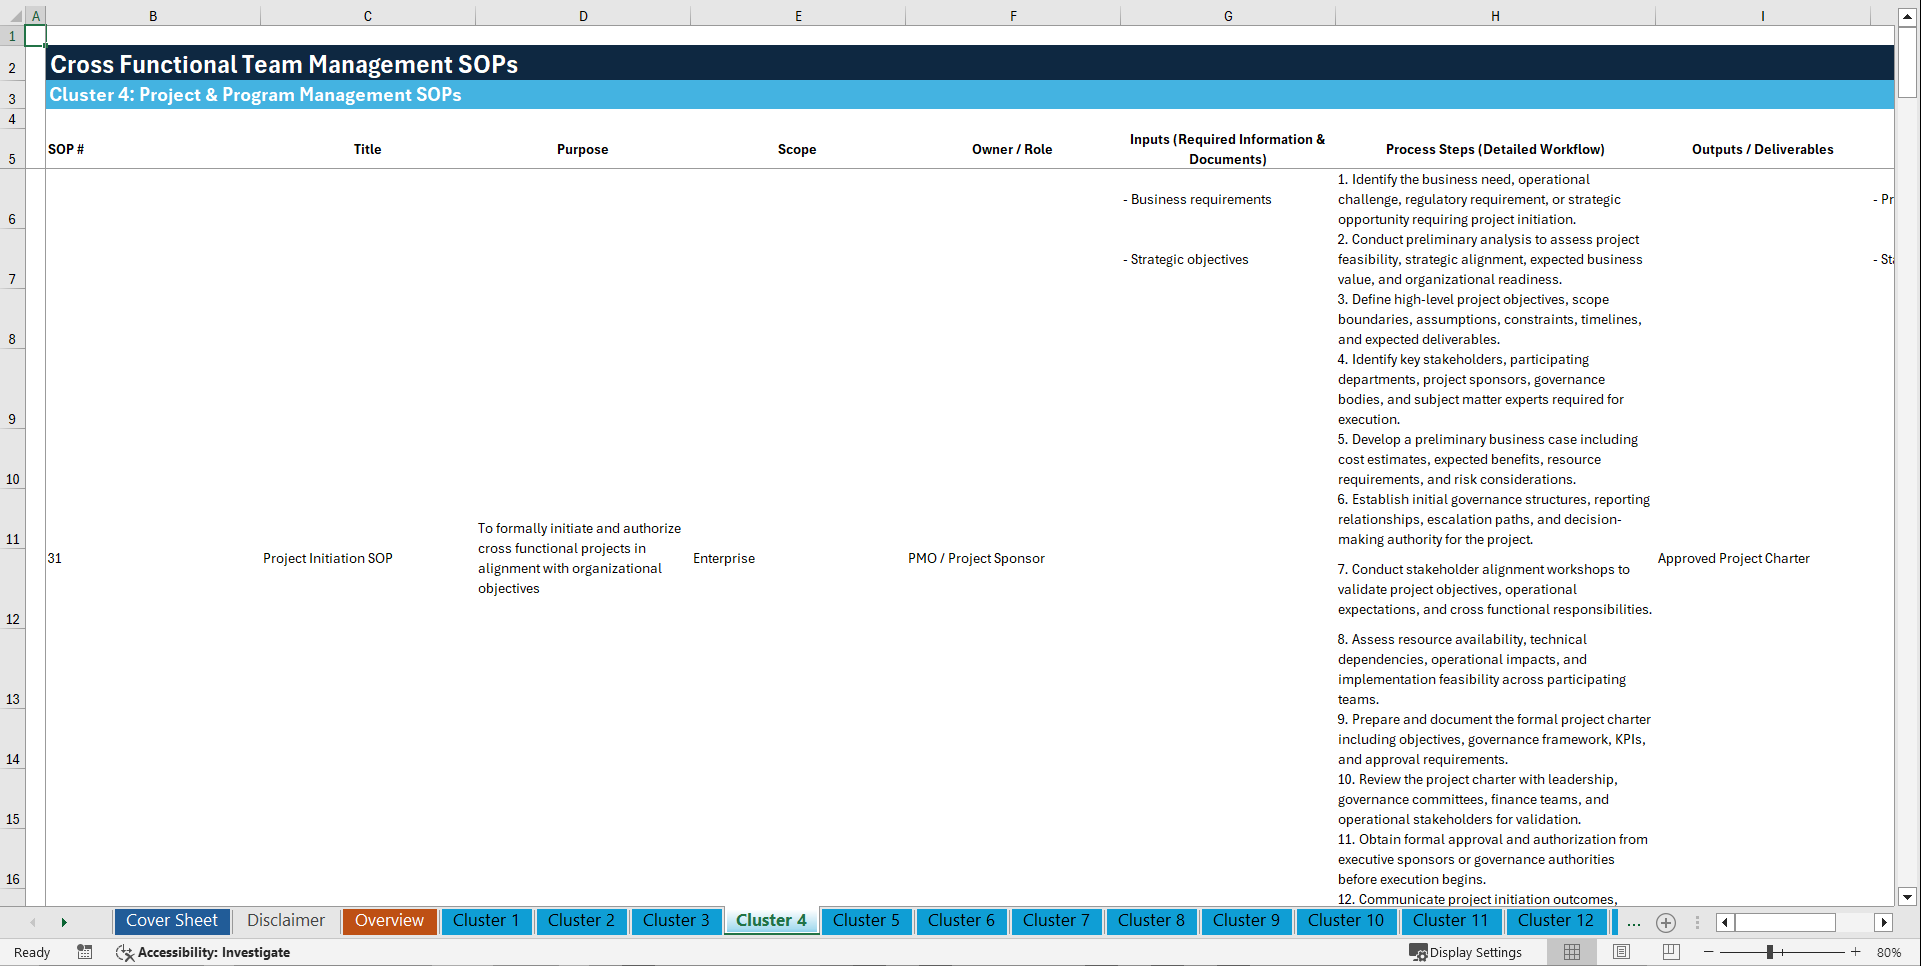Screen dimensions: 1921x966
Task: Open zoom level 80% dialog
Action: tap(1889, 952)
